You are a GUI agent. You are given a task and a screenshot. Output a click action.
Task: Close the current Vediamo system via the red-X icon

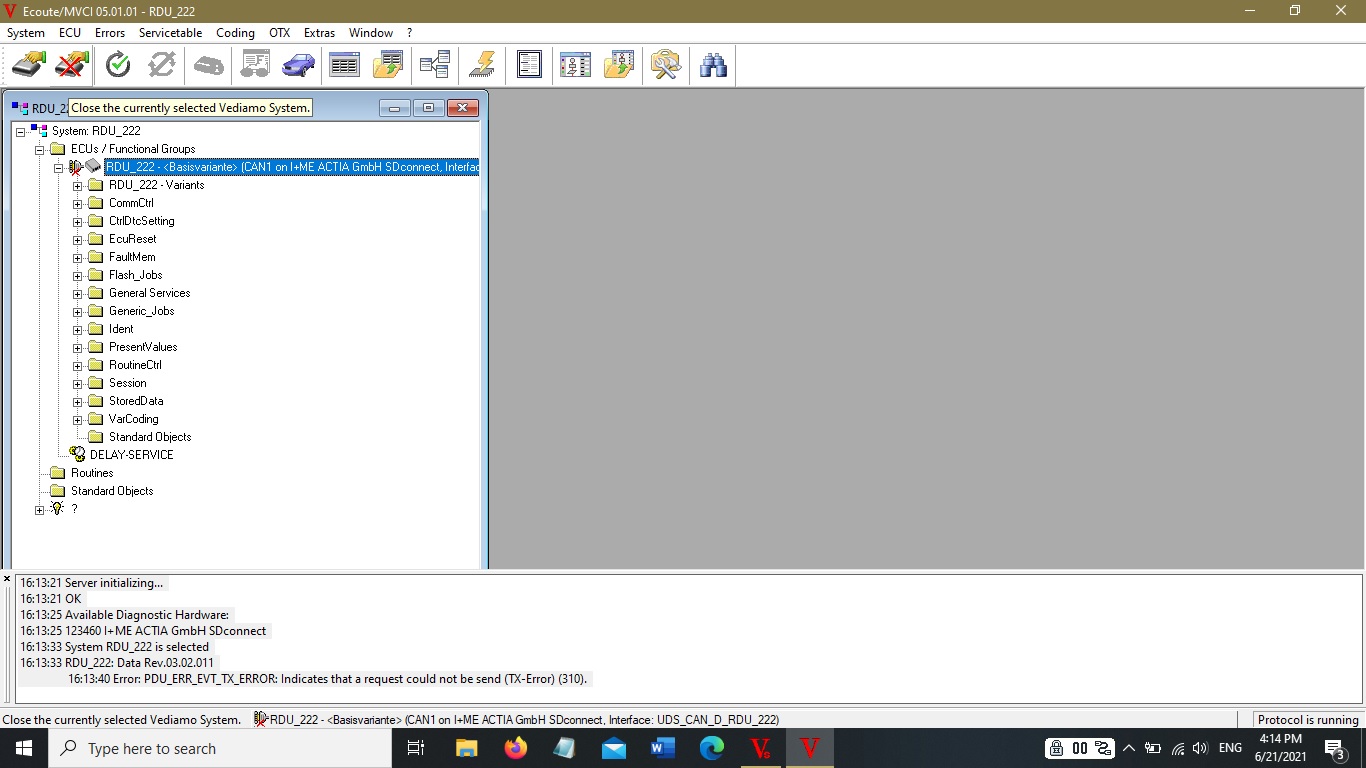coord(72,66)
